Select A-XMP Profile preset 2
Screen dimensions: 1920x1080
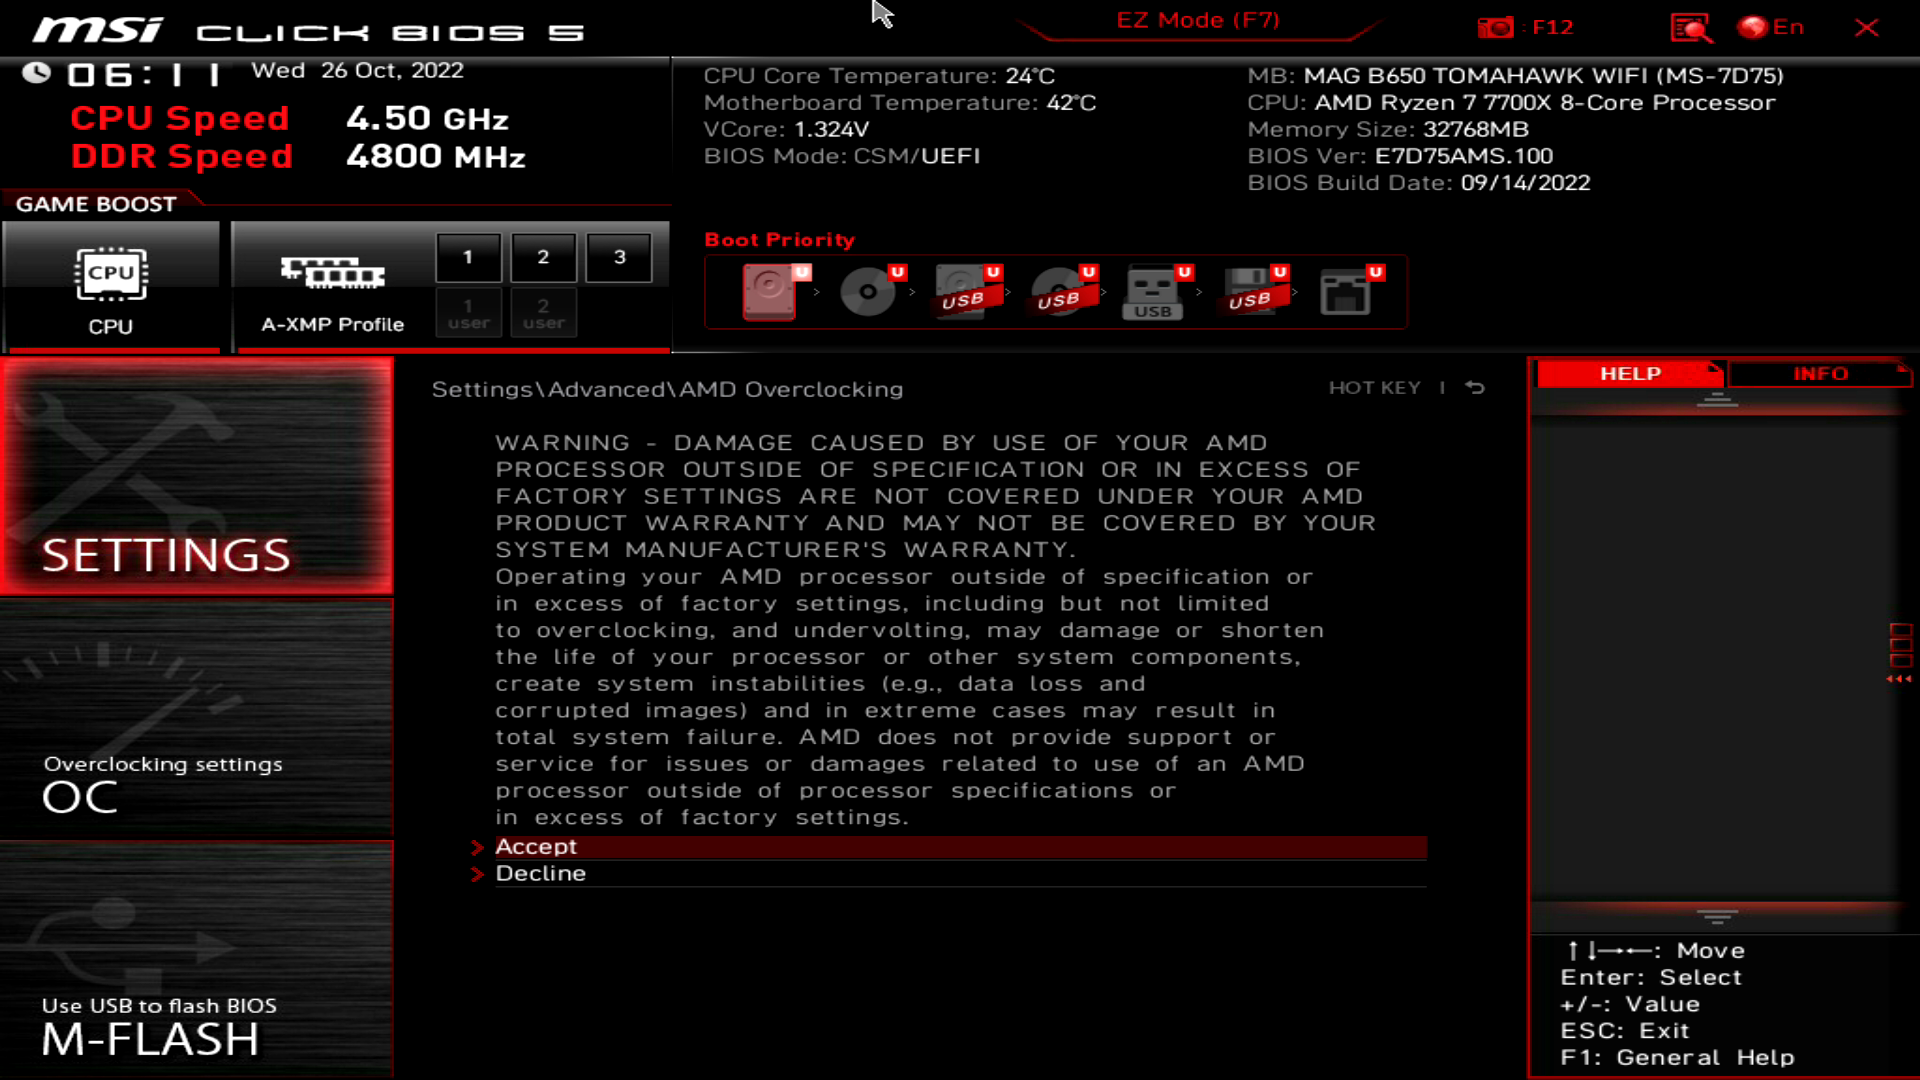point(543,256)
